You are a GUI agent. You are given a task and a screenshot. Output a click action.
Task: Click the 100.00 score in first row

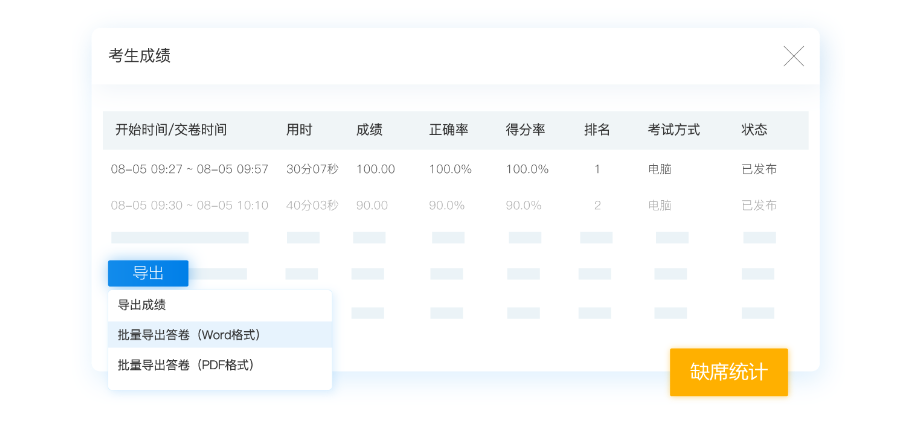point(375,169)
